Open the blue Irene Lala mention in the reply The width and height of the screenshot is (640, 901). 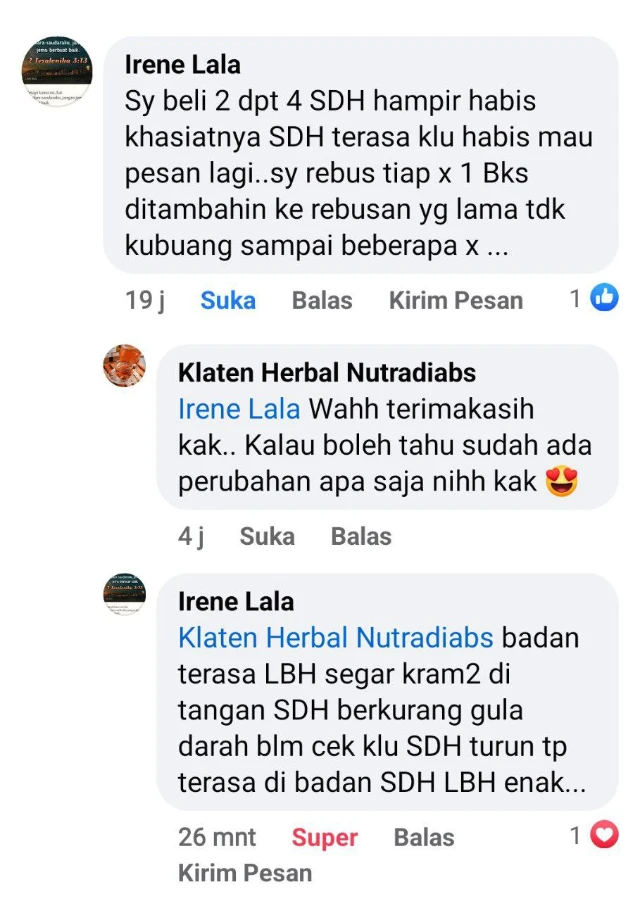tap(239, 409)
